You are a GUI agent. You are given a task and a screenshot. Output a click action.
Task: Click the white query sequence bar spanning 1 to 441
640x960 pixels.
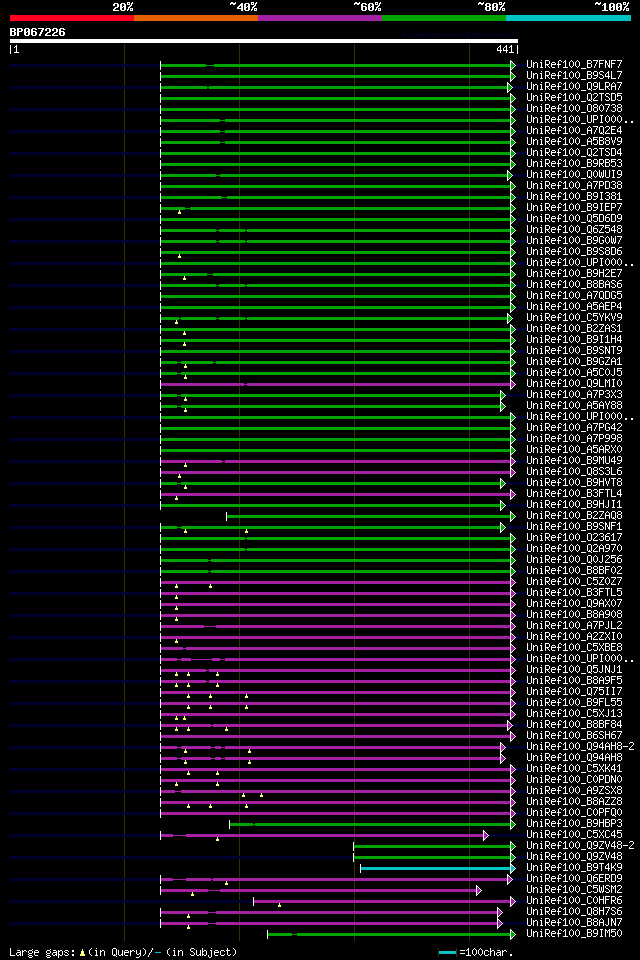pos(264,42)
